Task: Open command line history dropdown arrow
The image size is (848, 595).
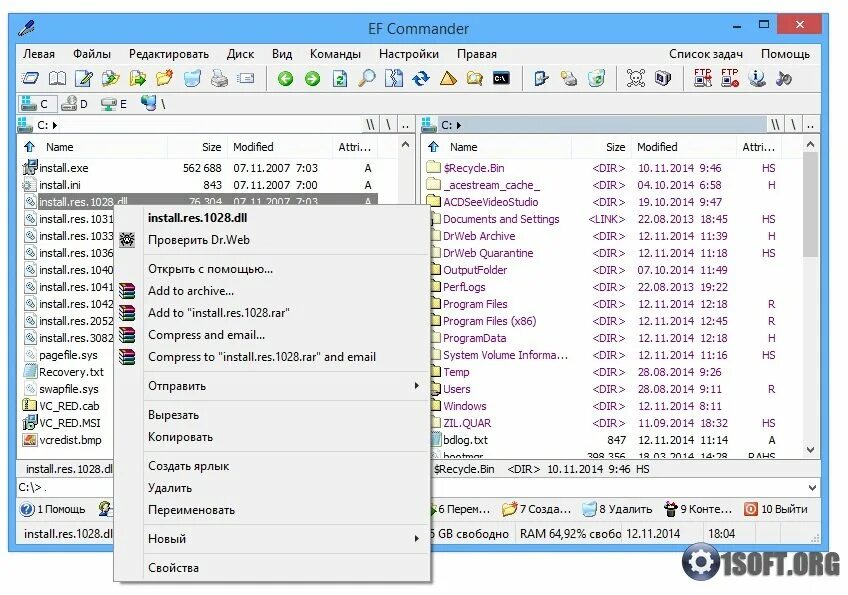Action: (x=812, y=487)
